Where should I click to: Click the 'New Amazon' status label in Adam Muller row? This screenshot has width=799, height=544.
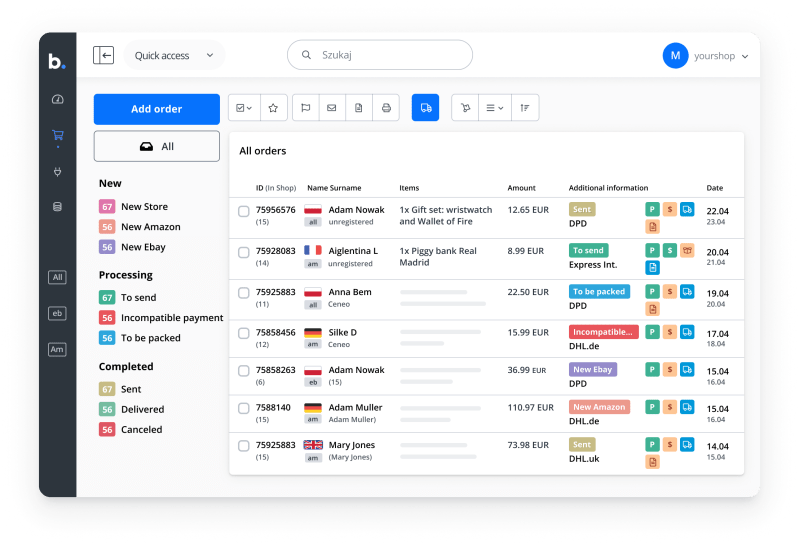[x=599, y=406]
